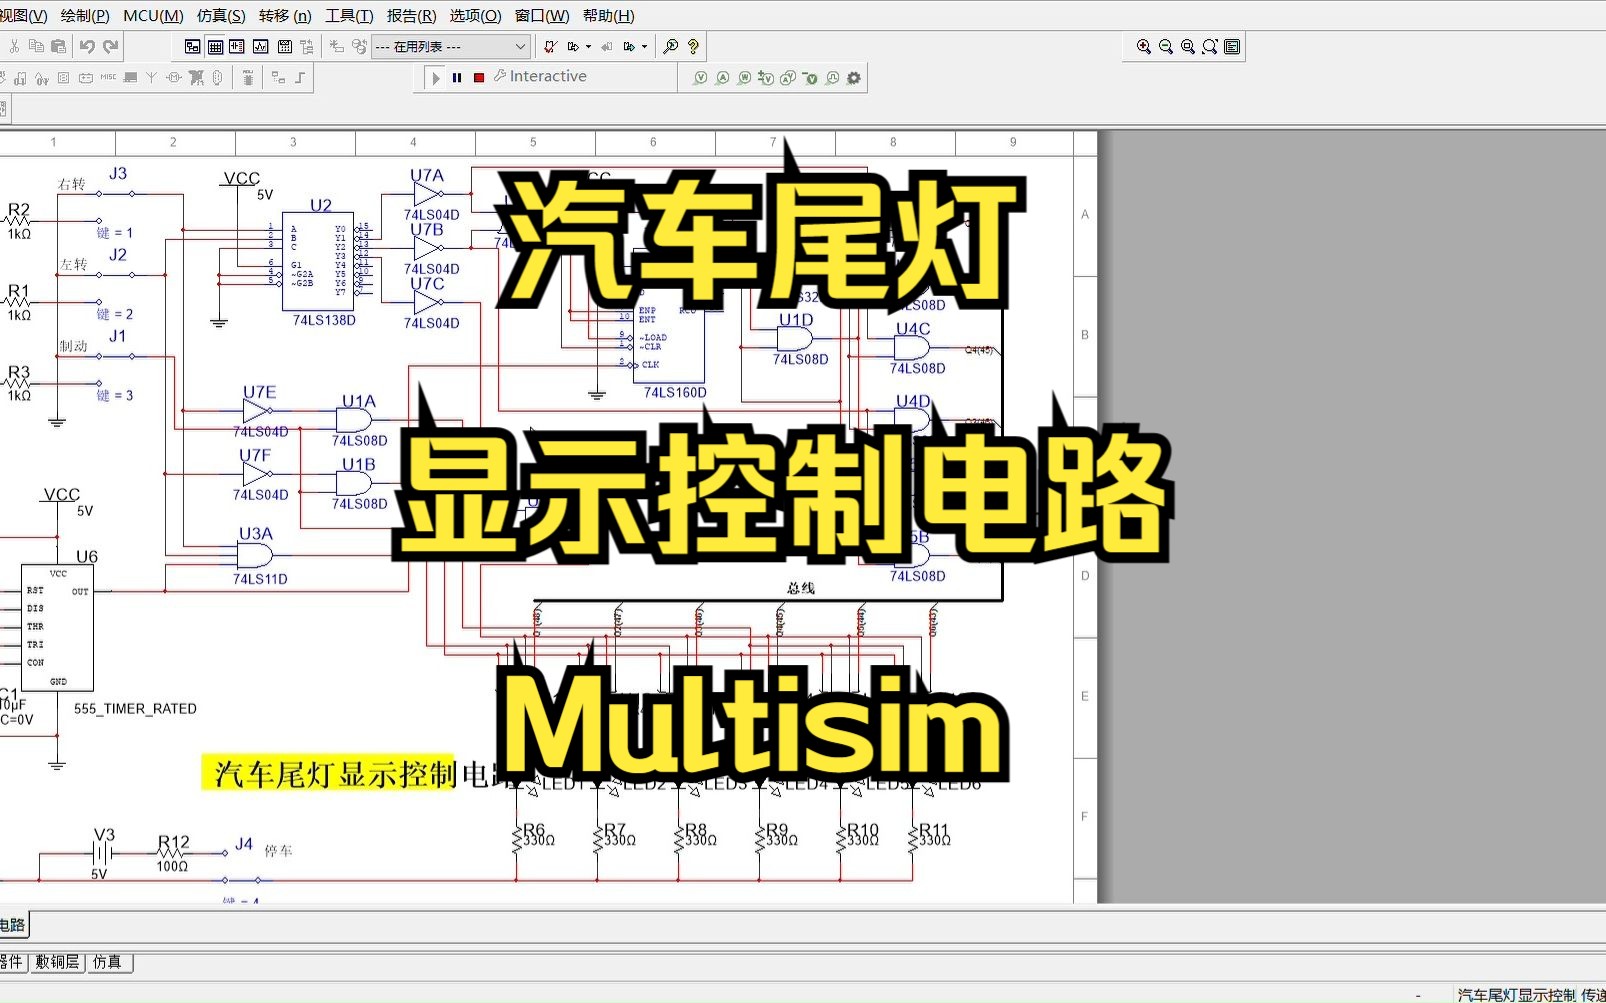
Task: Open the 绘制(P) menu
Action: (x=85, y=16)
